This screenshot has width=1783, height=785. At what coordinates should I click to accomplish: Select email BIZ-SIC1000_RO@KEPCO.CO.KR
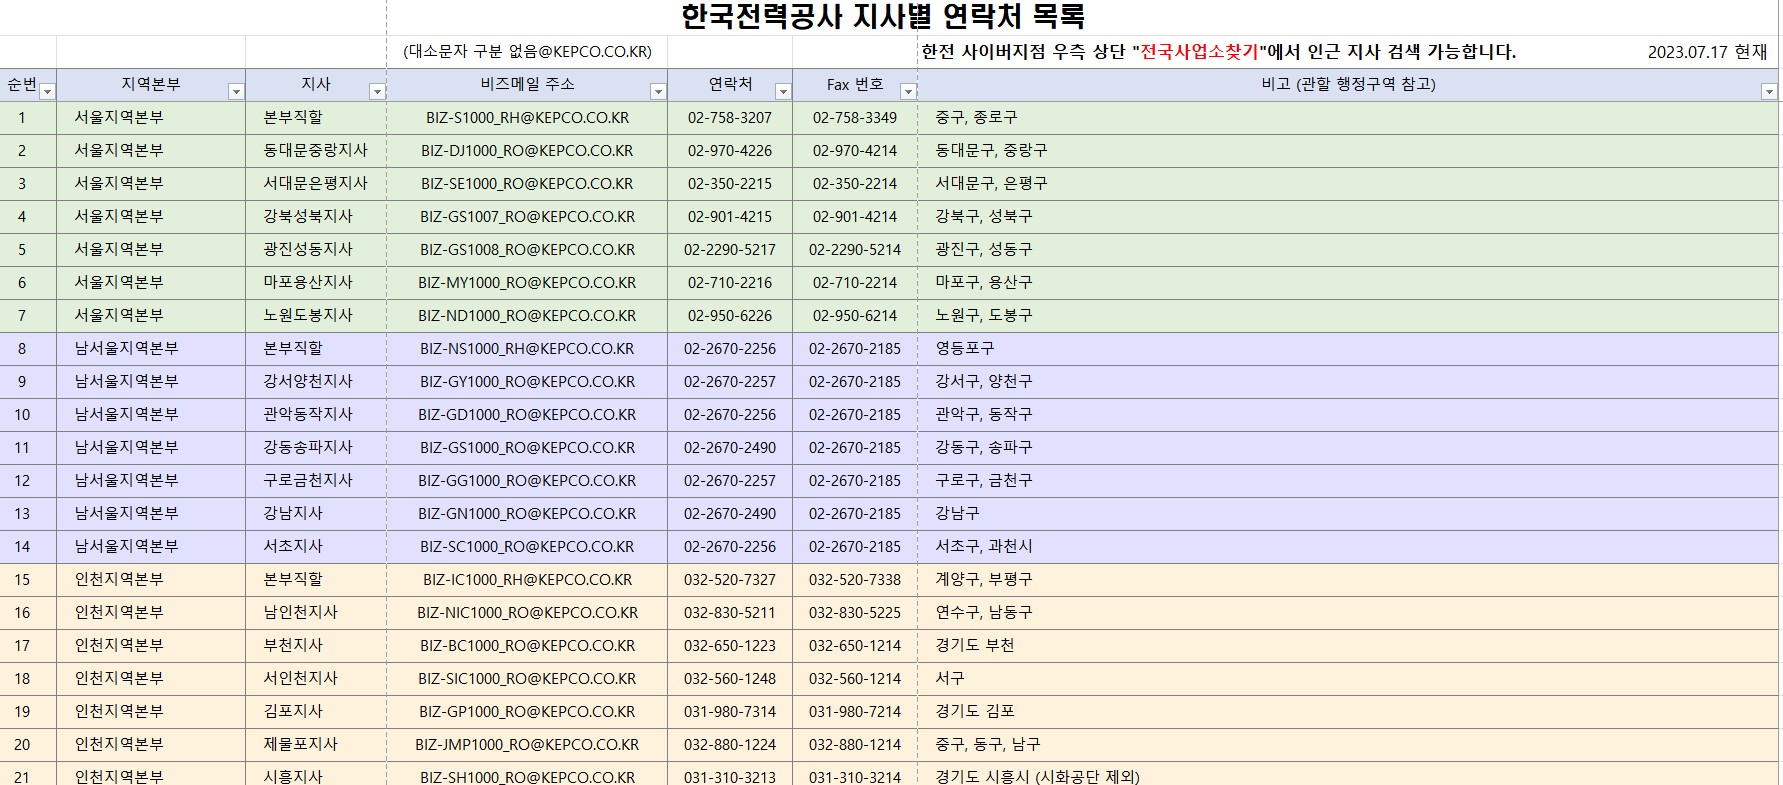click(527, 679)
